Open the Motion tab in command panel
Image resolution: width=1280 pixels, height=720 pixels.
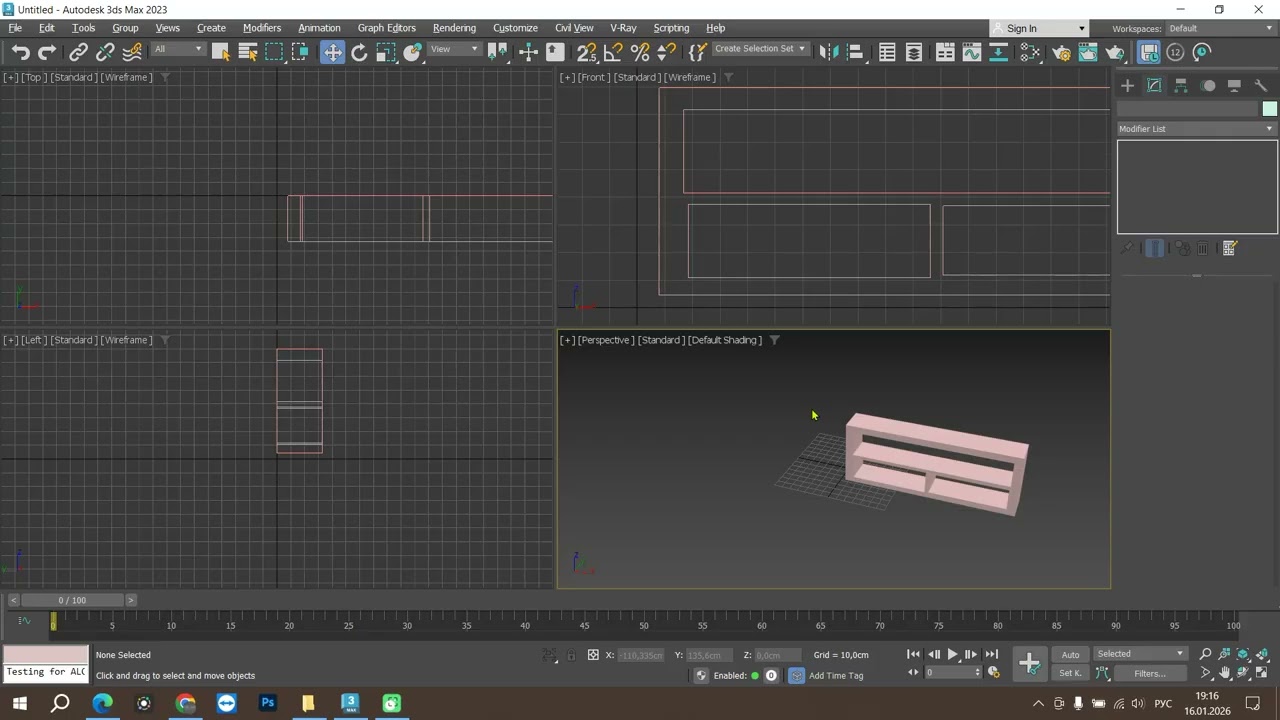click(x=1208, y=86)
